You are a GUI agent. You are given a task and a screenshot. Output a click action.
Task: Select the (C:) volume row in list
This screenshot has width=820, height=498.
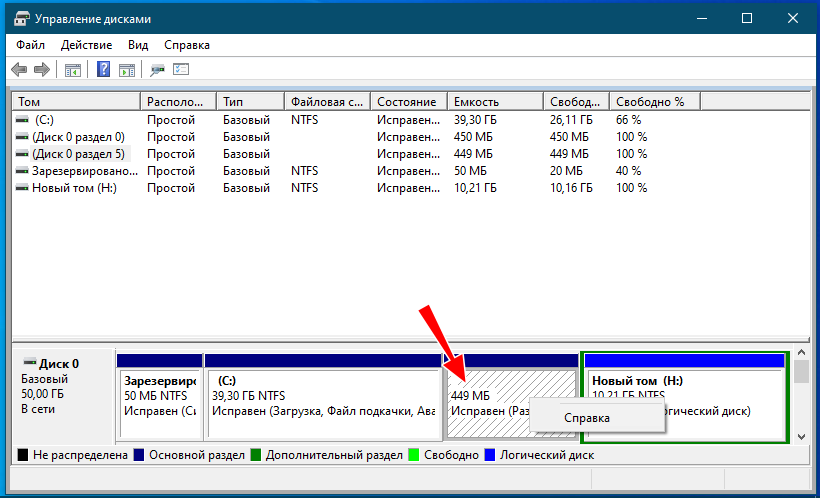click(44, 119)
